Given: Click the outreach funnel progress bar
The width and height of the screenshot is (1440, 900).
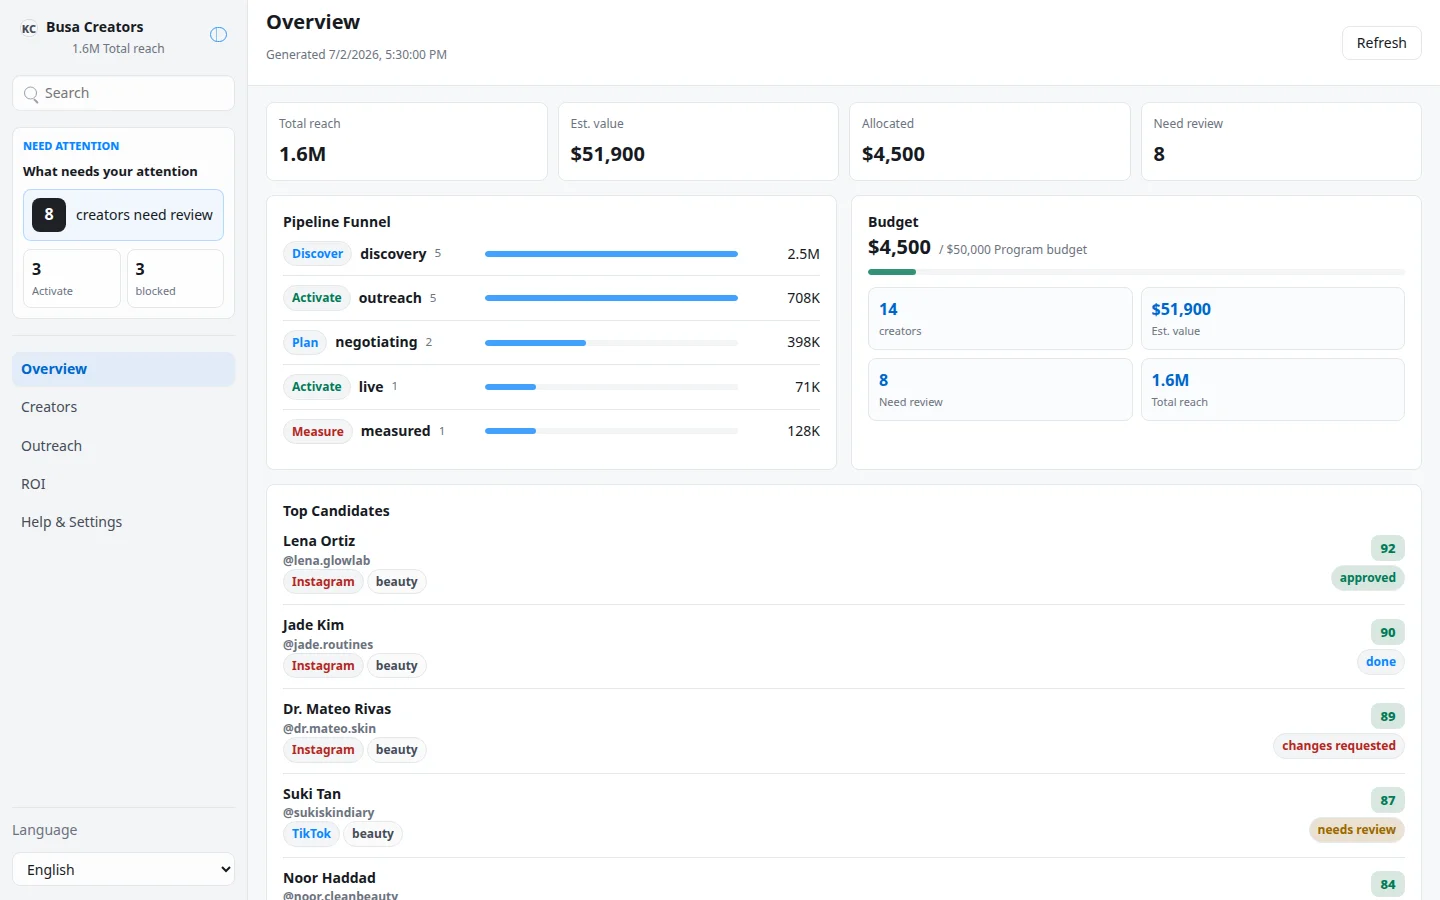Looking at the screenshot, I should (611, 298).
